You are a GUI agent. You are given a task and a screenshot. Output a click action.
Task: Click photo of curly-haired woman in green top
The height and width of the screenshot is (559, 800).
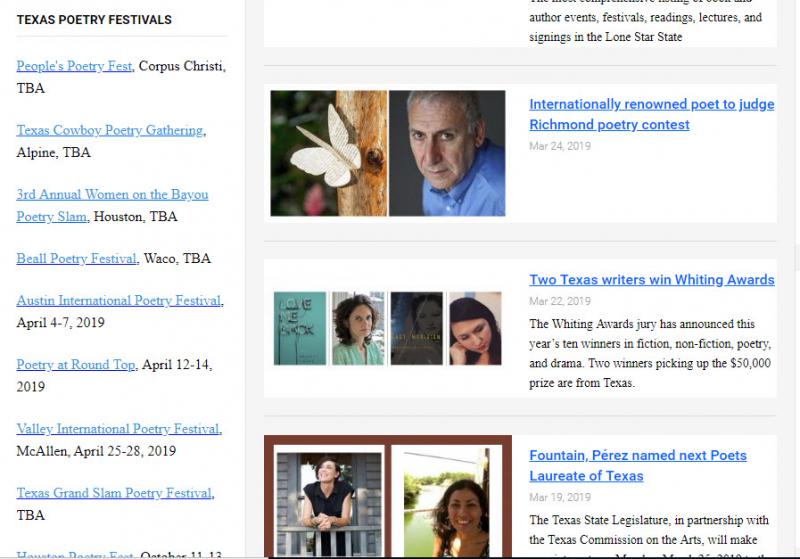click(x=358, y=328)
